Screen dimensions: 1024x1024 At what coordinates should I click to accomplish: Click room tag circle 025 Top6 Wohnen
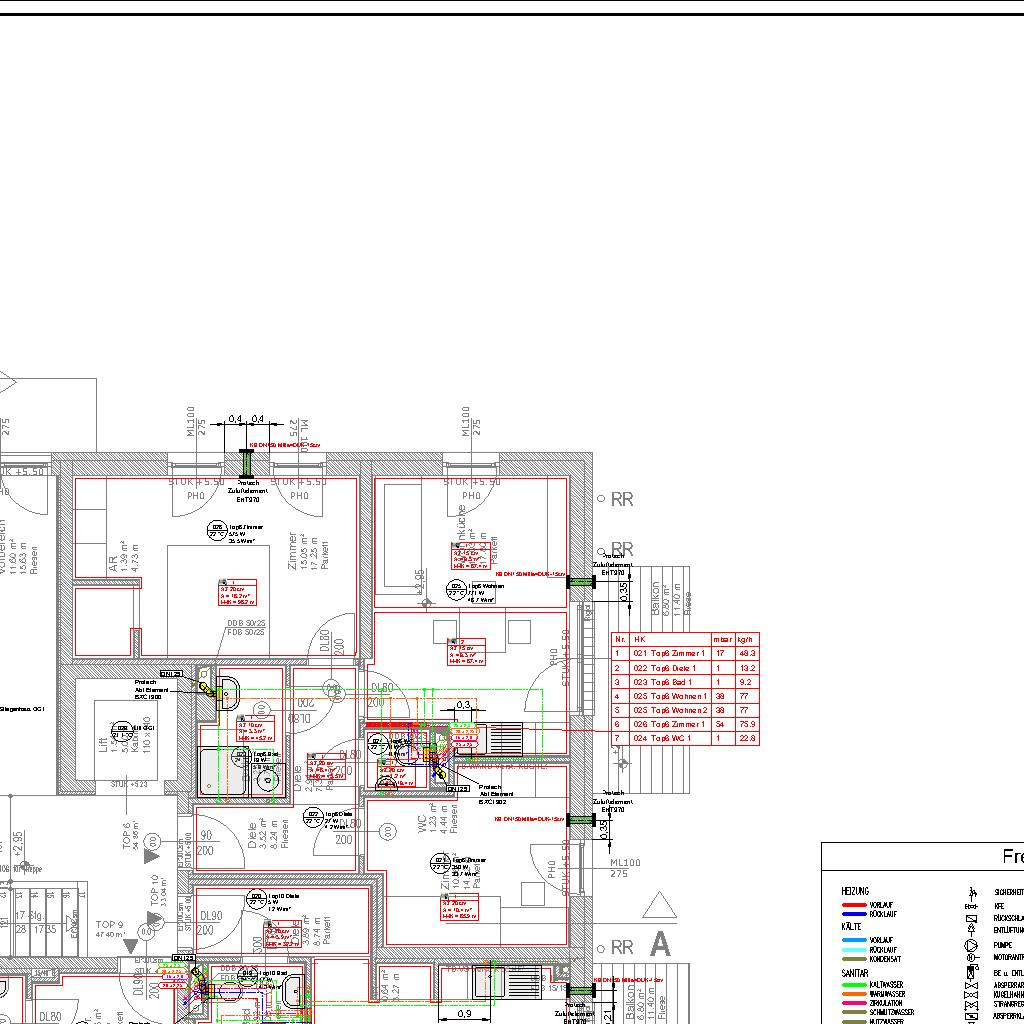point(456,589)
